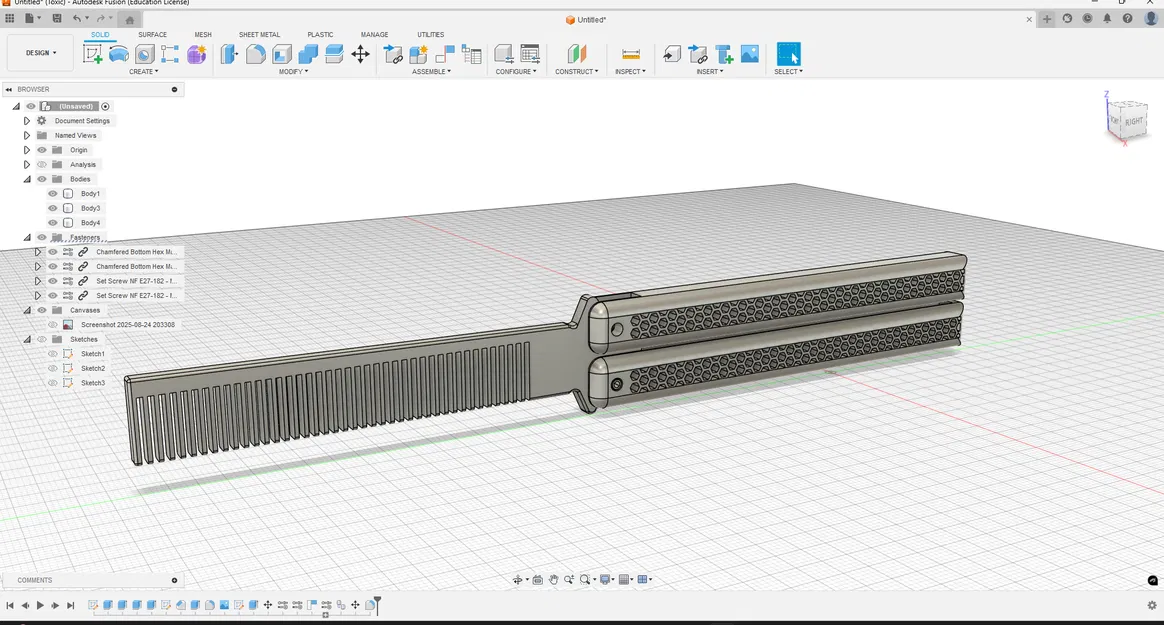Select the Revolve tool
The width and height of the screenshot is (1164, 625).
120,54
